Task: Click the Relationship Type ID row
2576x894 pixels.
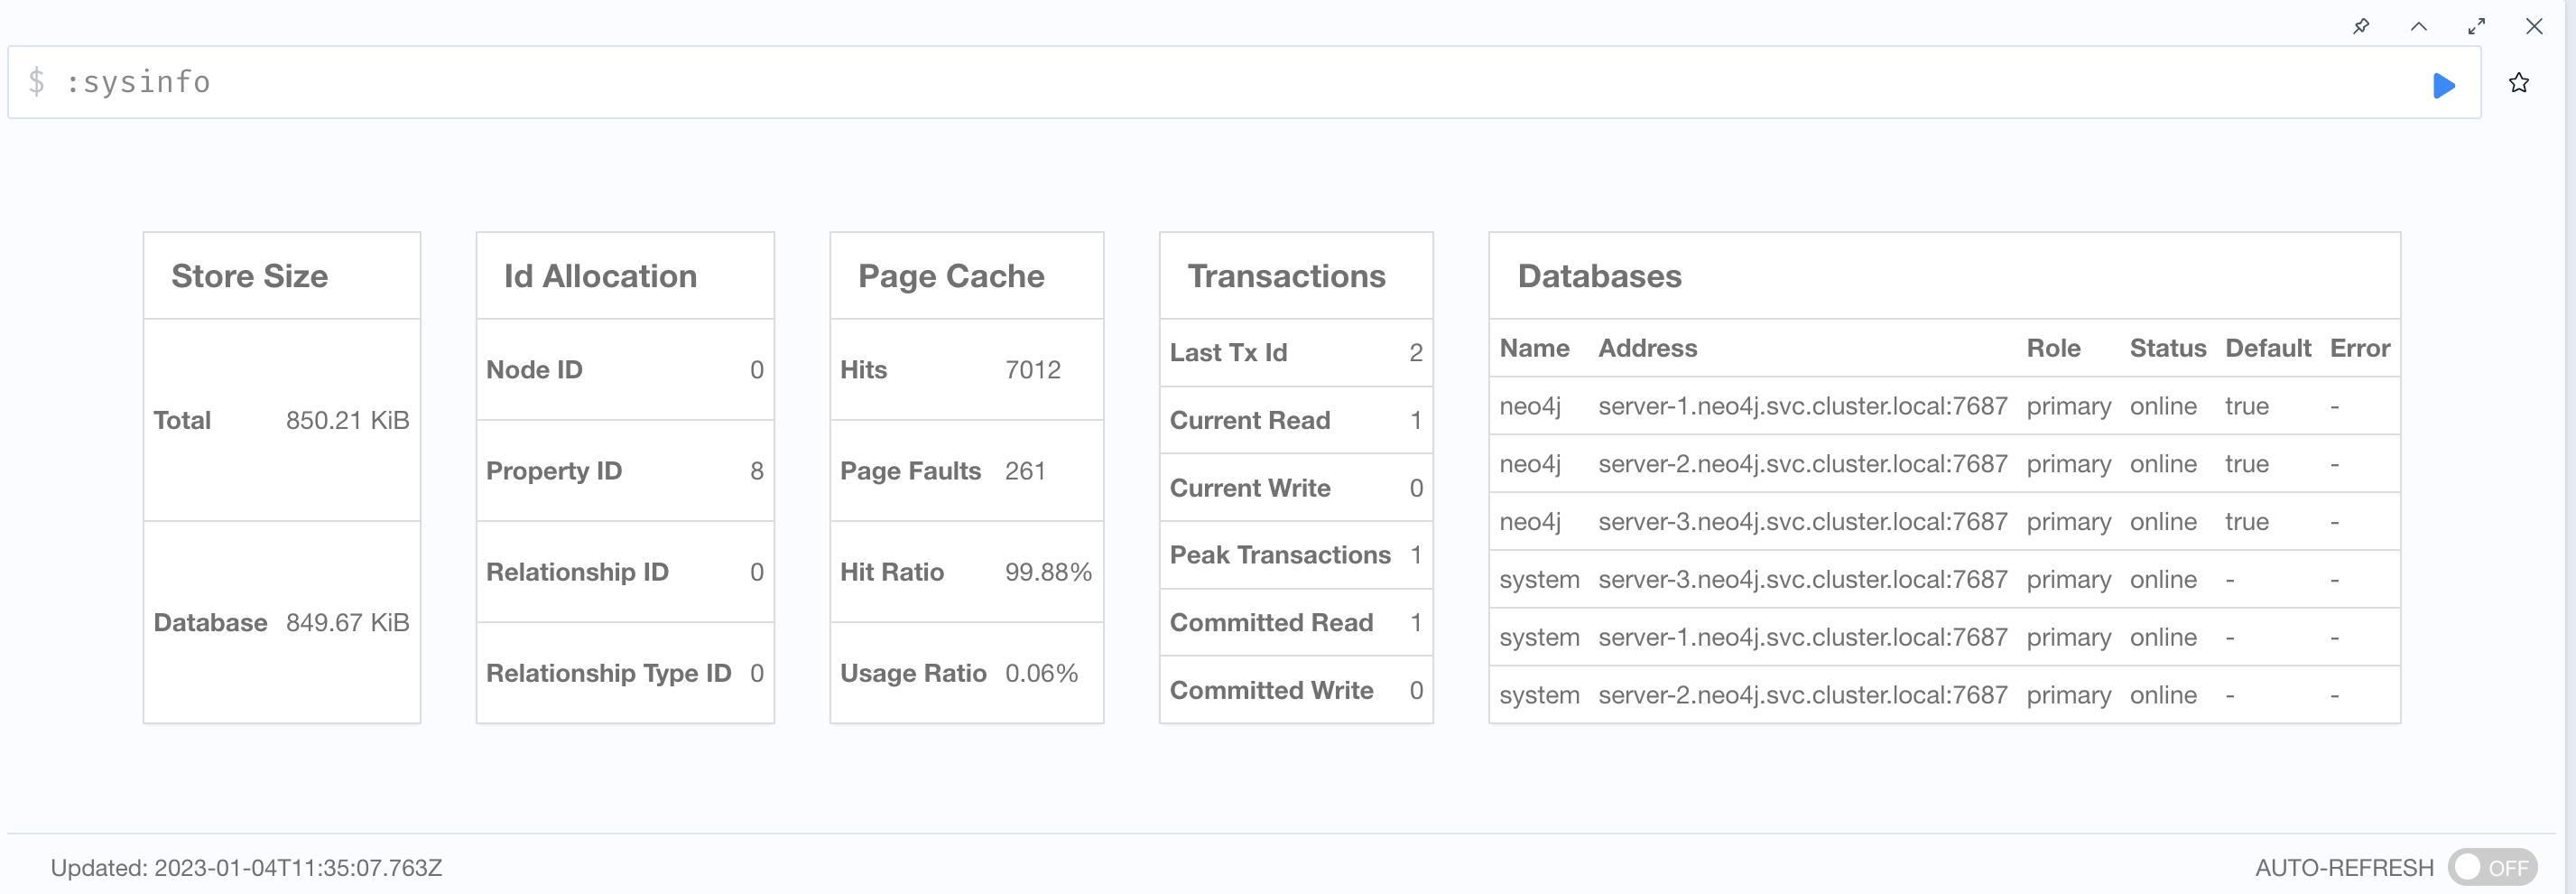Action: point(624,673)
